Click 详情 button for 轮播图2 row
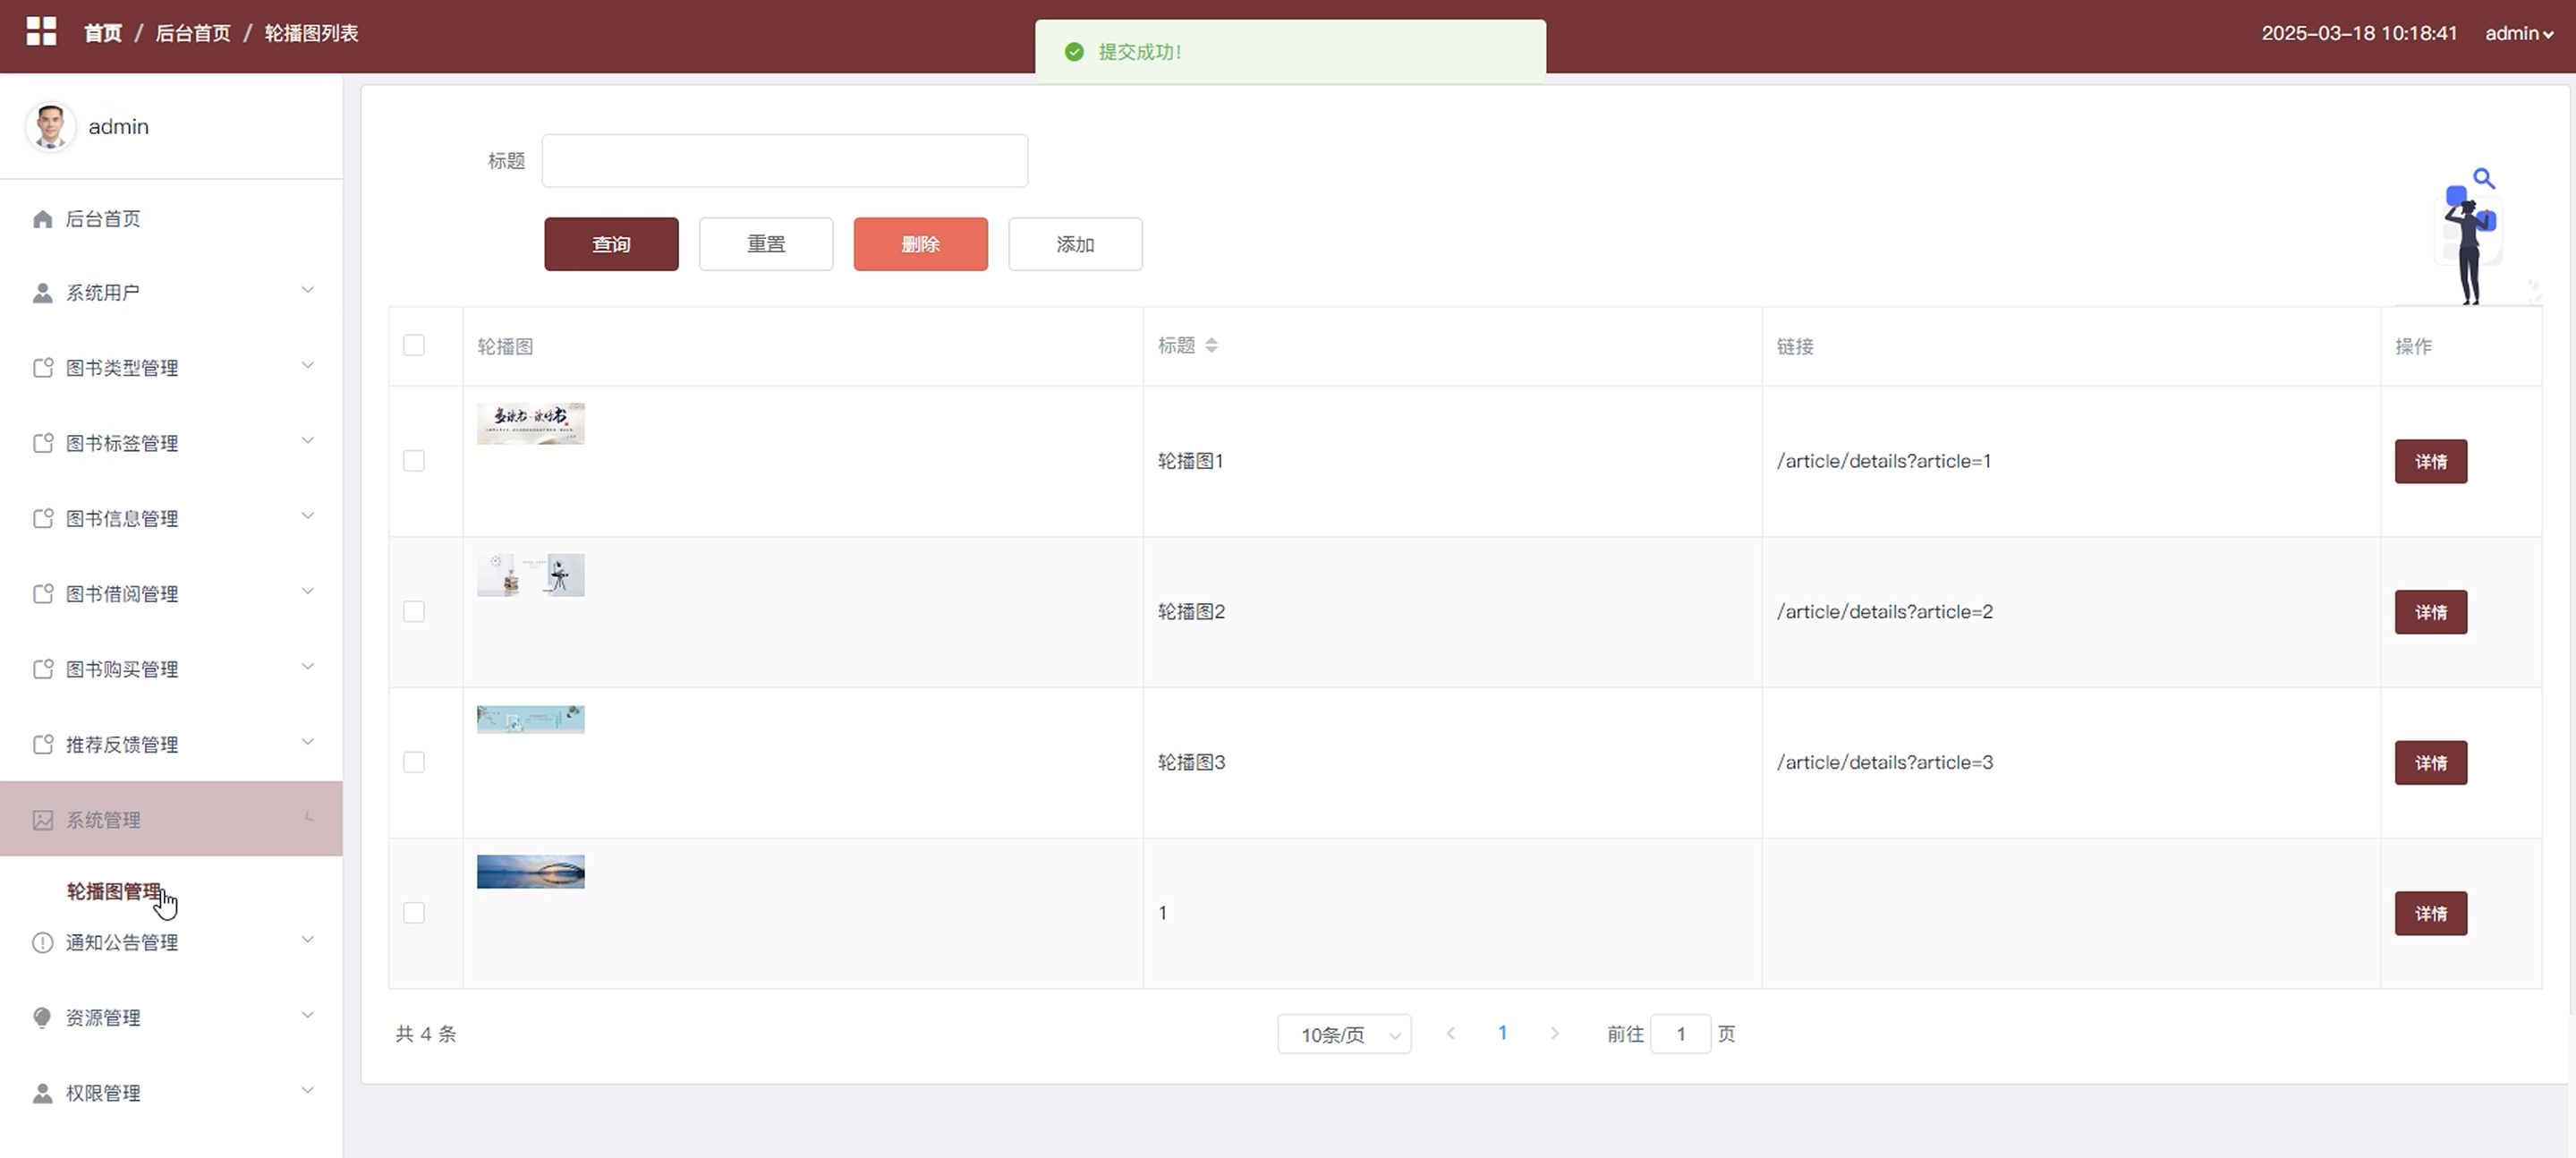 (x=2430, y=612)
